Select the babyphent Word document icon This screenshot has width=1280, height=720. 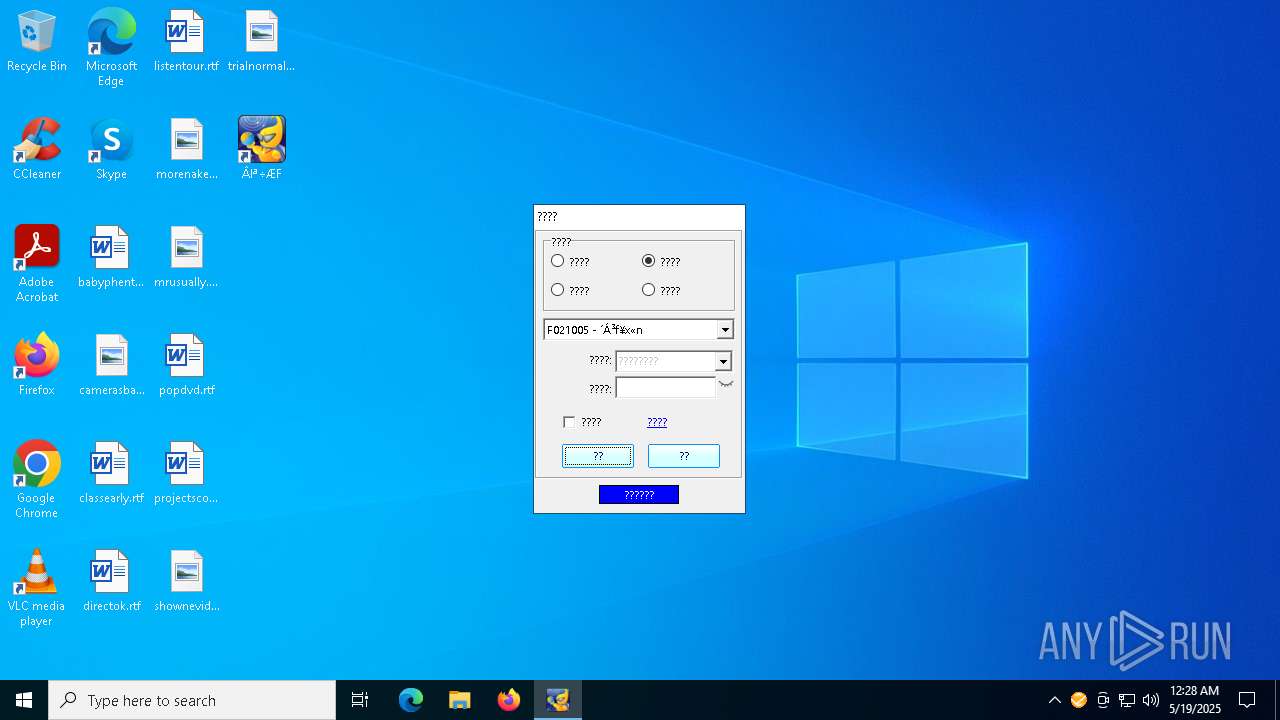coord(111,258)
